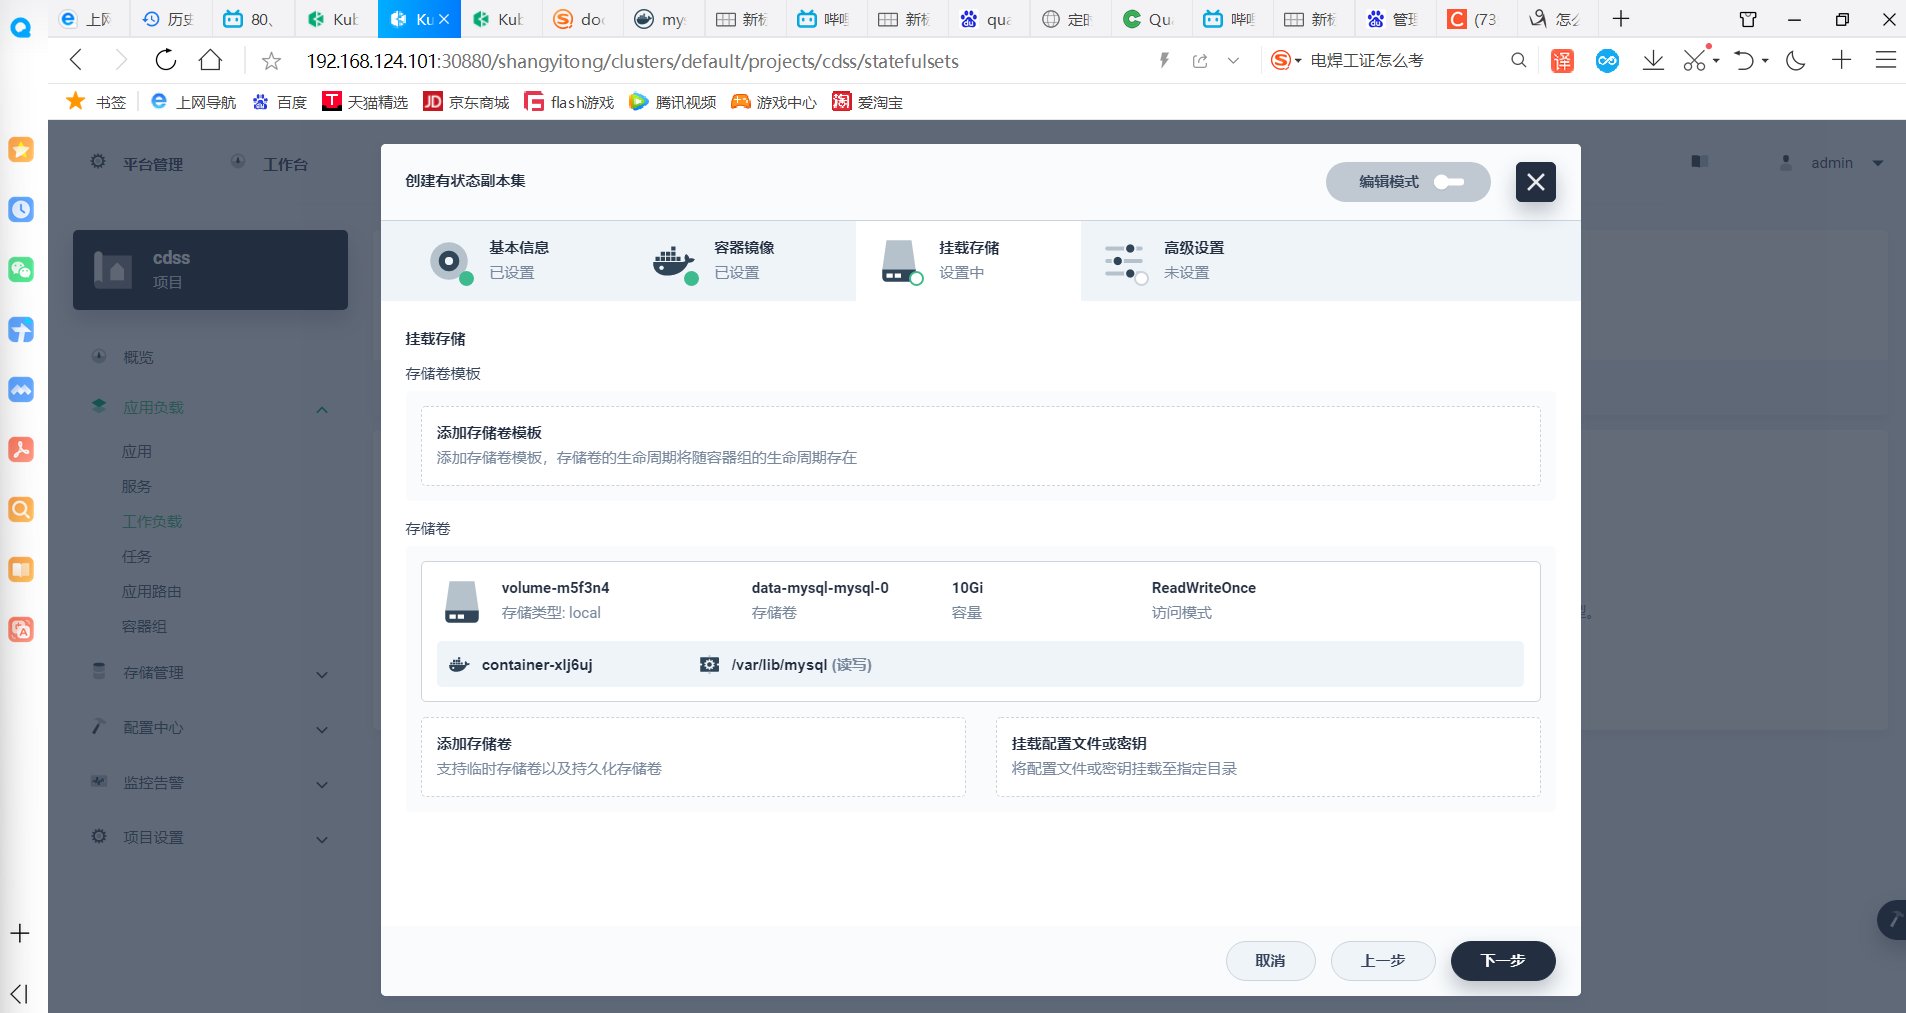Click 添加存储卷 option

pyautogui.click(x=693, y=757)
